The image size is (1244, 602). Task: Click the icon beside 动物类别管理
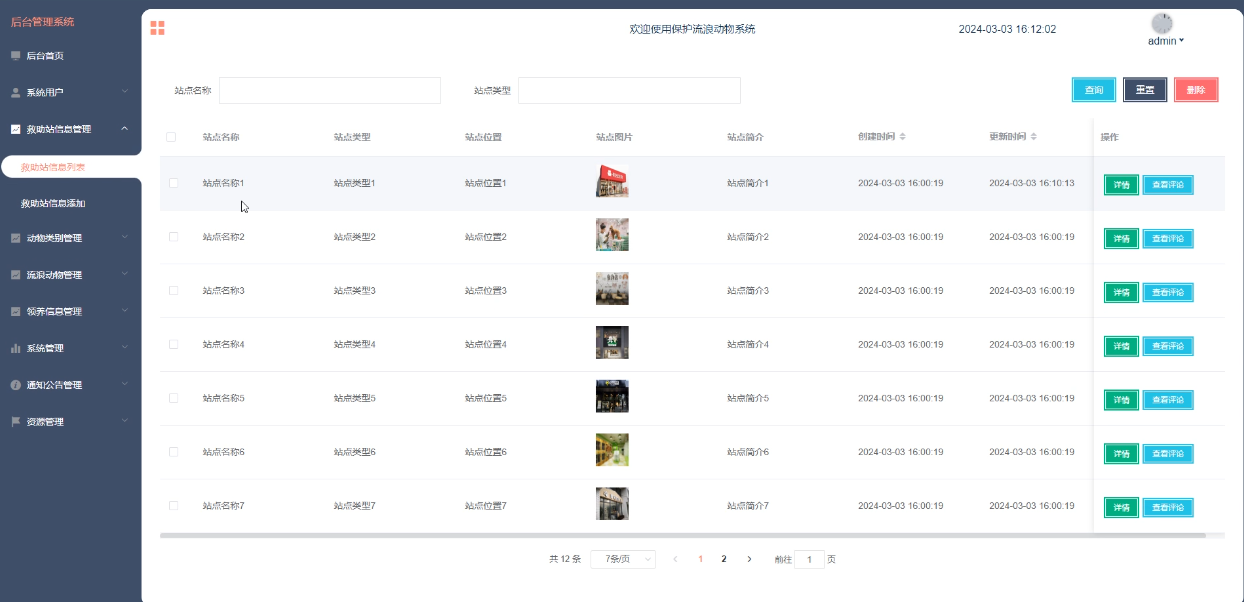click(x=15, y=238)
